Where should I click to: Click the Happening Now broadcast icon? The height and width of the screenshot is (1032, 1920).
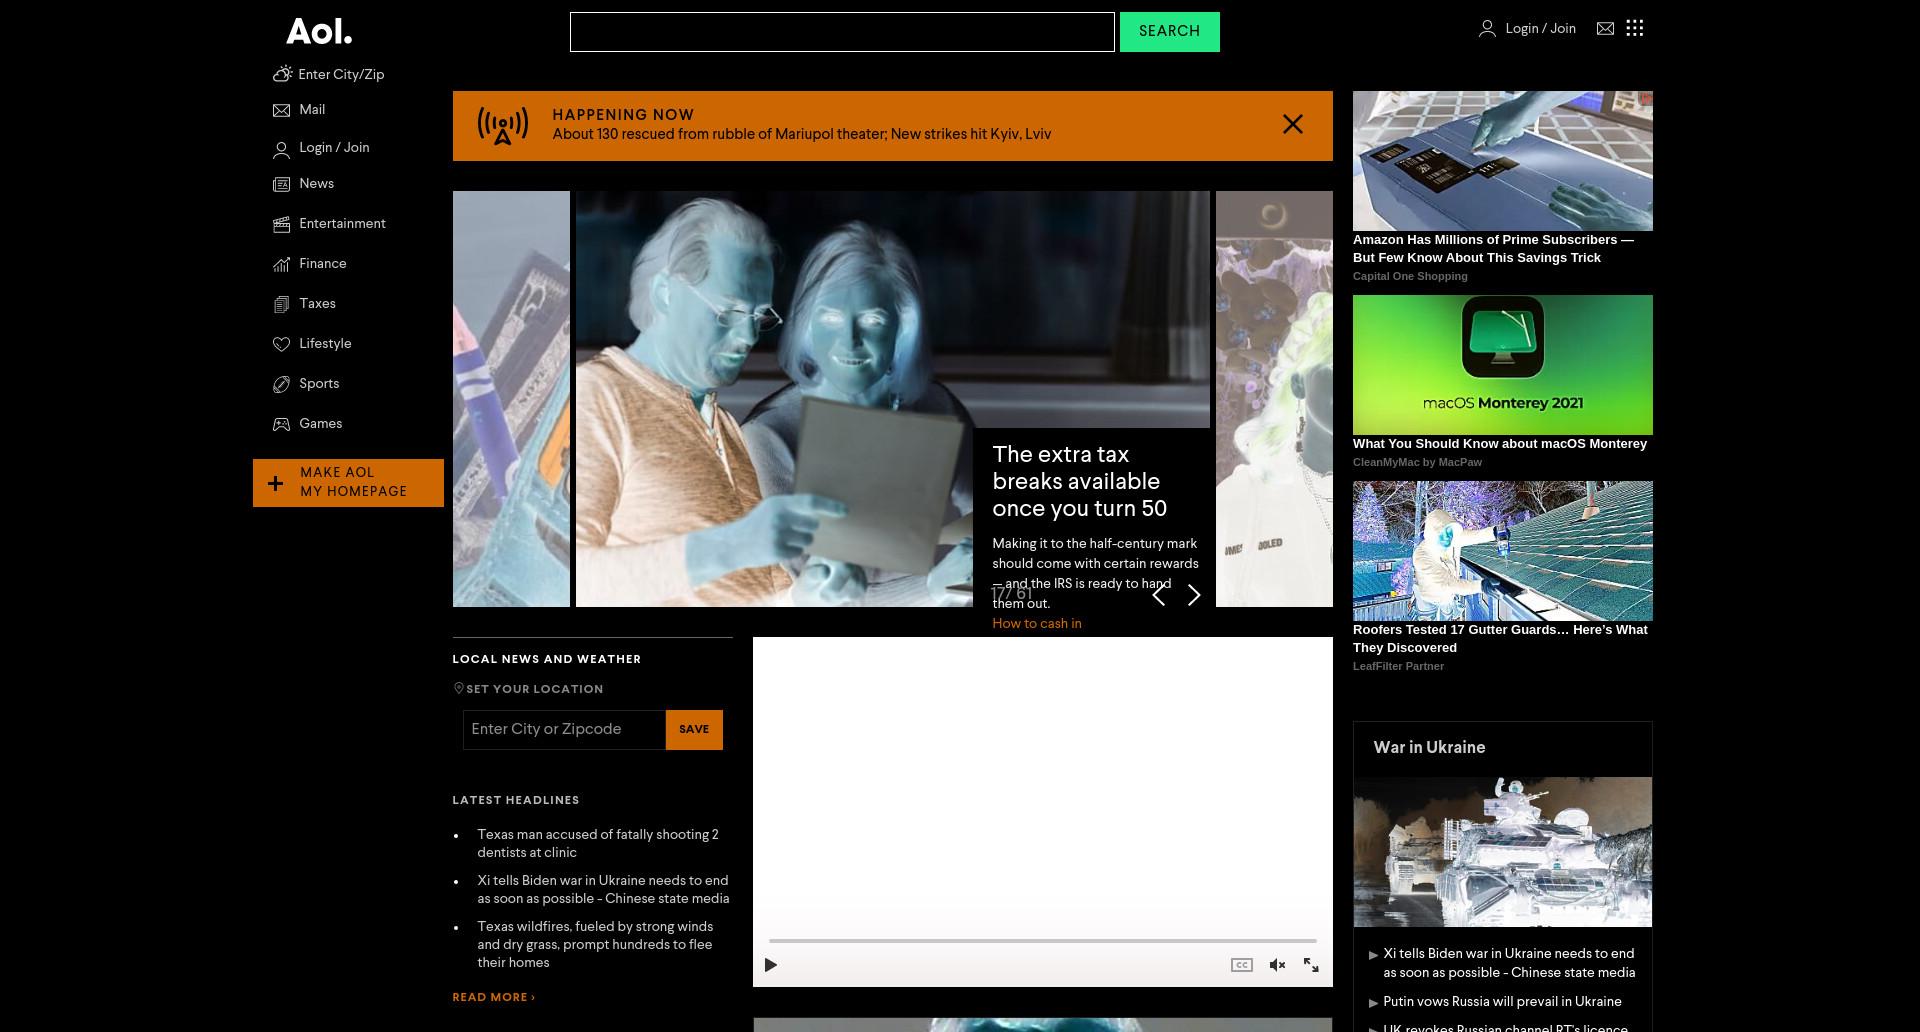[x=502, y=126]
